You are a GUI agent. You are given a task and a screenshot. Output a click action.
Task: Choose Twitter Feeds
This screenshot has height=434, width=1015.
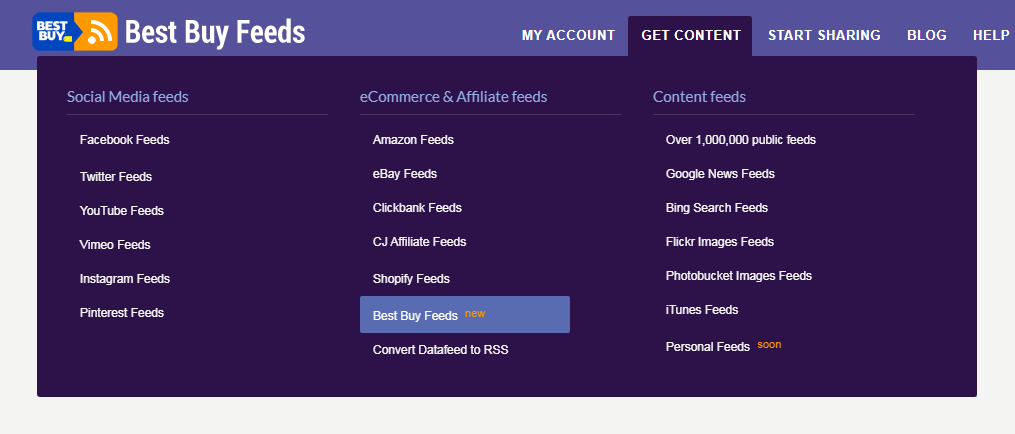116,177
